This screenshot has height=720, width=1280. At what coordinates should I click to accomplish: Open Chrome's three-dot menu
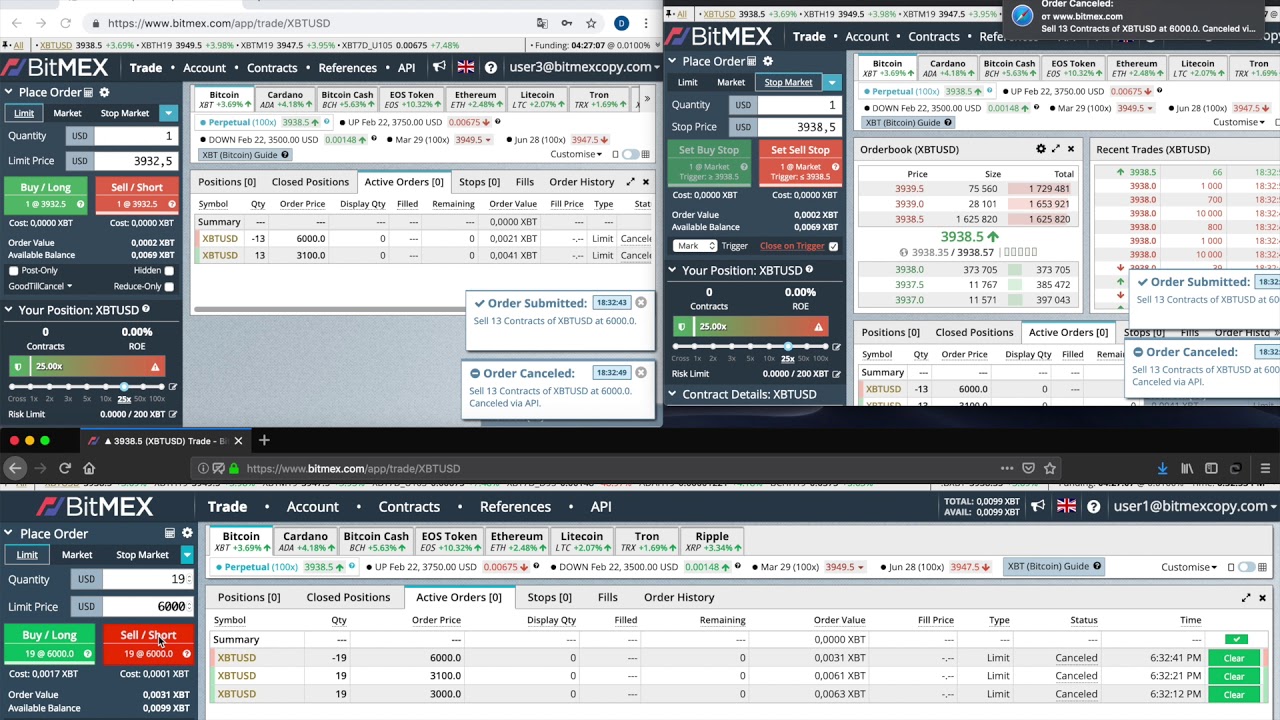click(x=647, y=23)
